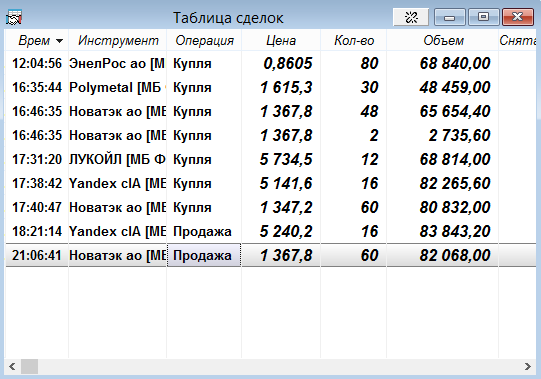Sort by the Инструмент column header
This screenshot has width=541, height=379.
118,40
